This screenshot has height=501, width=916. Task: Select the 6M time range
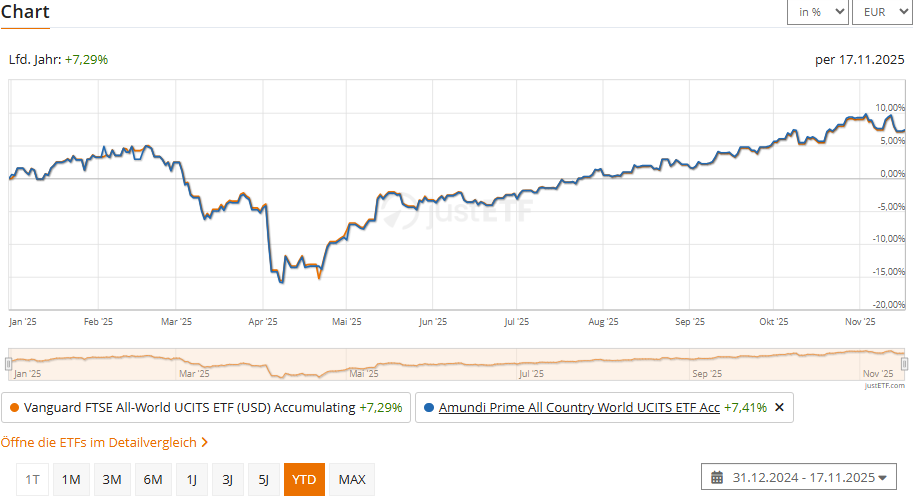[153, 479]
